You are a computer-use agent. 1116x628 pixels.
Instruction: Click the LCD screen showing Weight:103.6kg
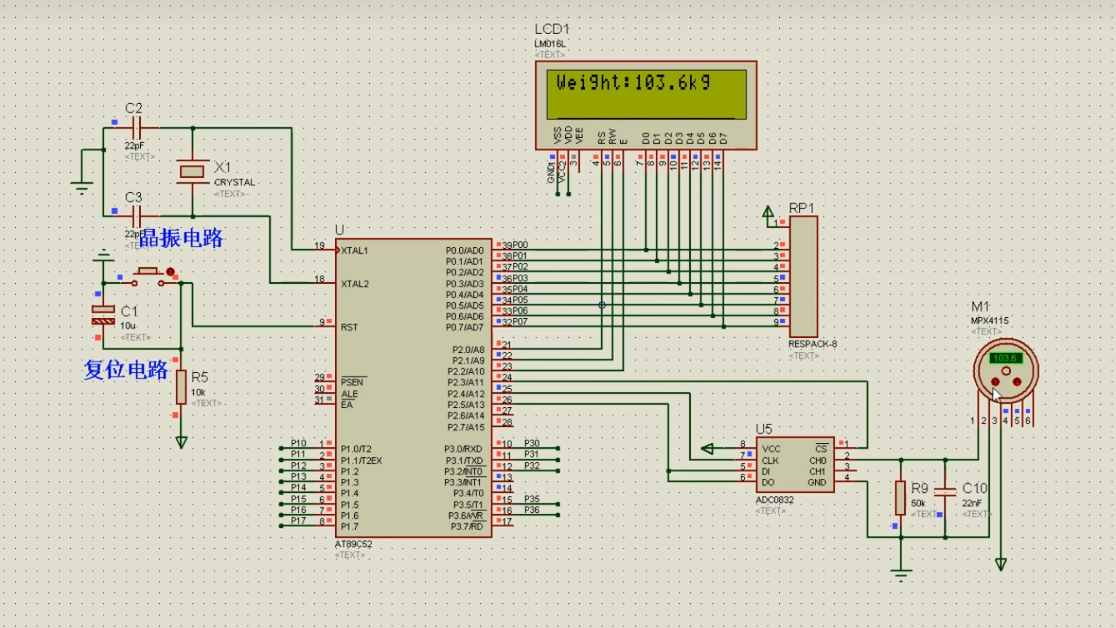646,94
